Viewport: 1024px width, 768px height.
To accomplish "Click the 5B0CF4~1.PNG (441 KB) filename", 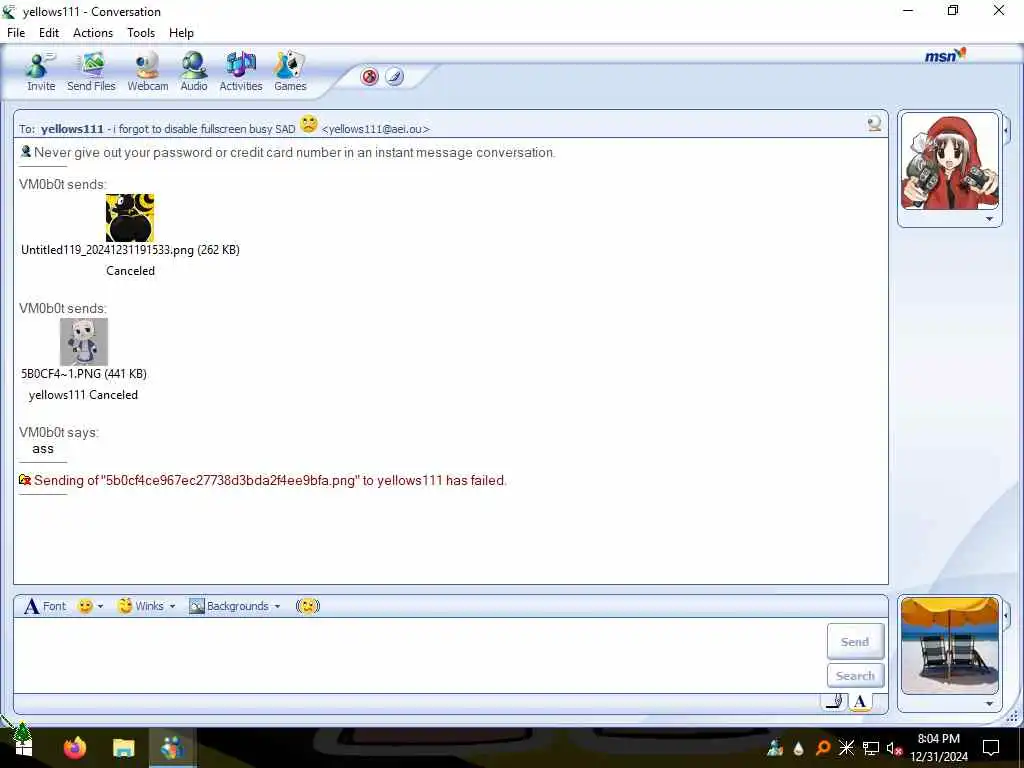I will [x=84, y=374].
